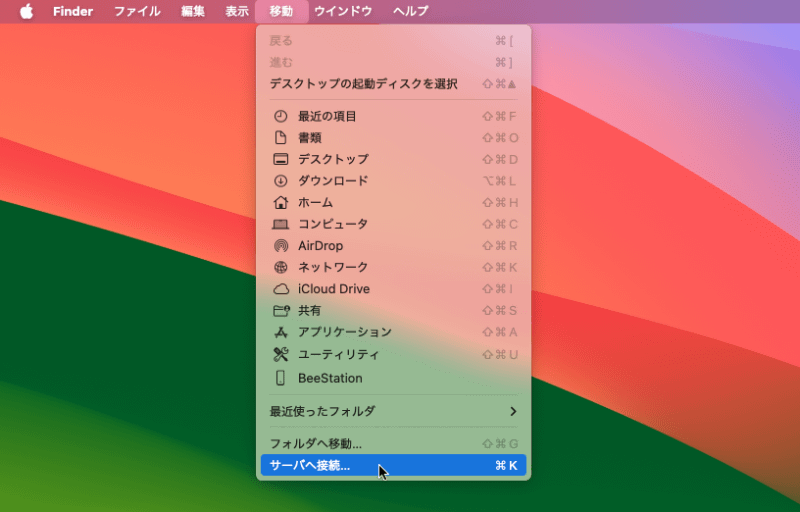Image resolution: width=800 pixels, height=512 pixels.
Task: Select 書類 menu text
Action: coord(310,138)
